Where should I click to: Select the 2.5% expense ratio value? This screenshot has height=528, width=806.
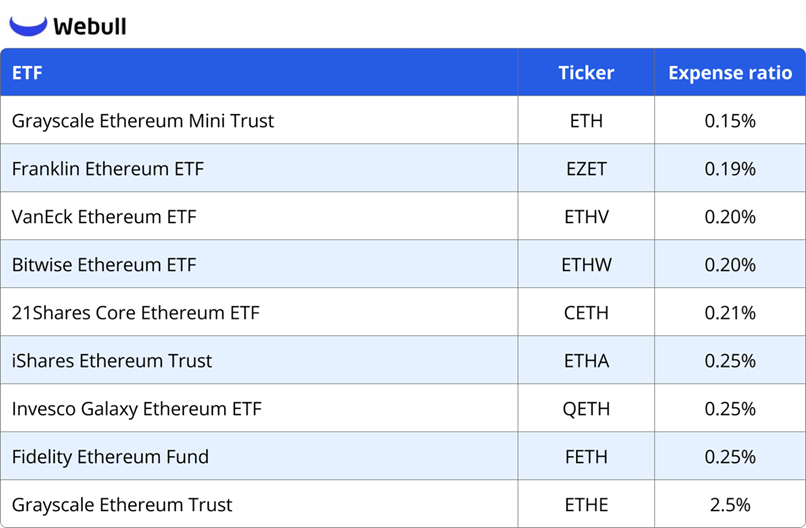tap(730, 505)
